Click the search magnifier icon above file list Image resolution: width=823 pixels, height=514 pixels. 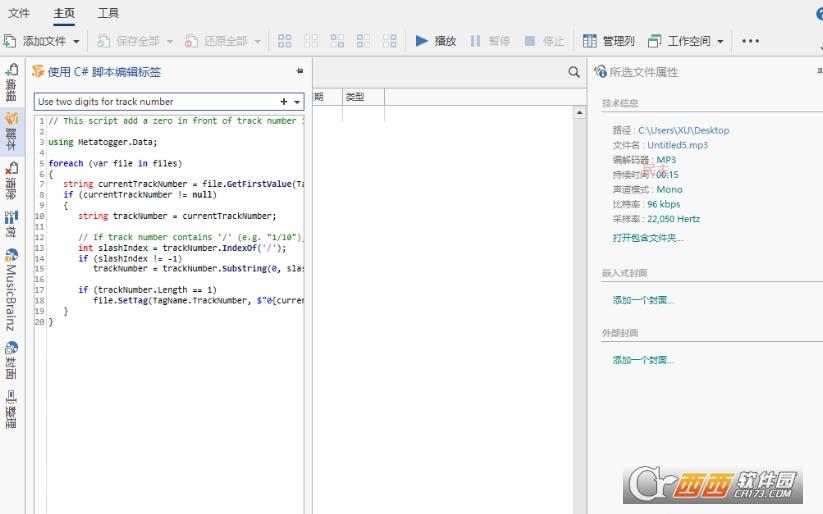coord(574,72)
